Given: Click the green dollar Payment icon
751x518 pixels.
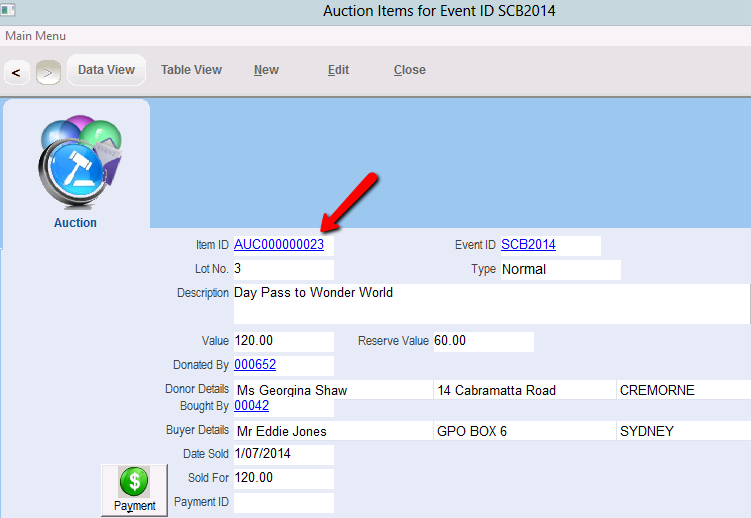Looking at the screenshot, I should (x=134, y=482).
